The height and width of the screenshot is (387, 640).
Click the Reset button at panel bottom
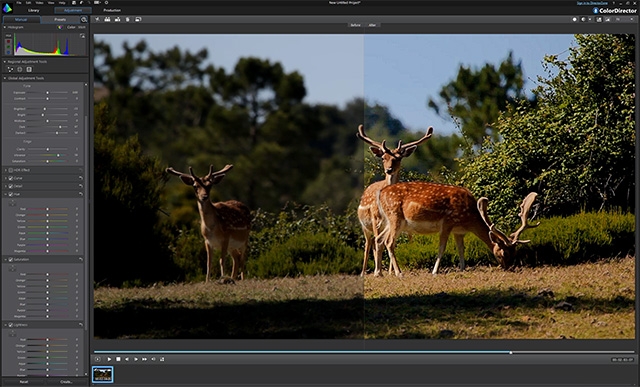pos(24,382)
